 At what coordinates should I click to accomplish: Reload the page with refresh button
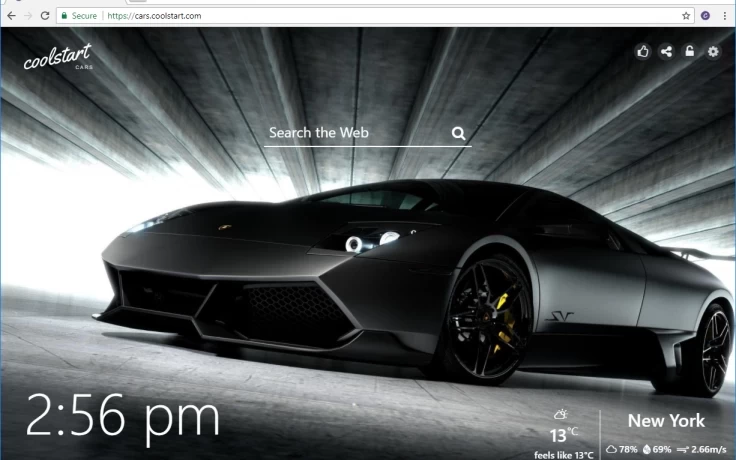pyautogui.click(x=45, y=16)
